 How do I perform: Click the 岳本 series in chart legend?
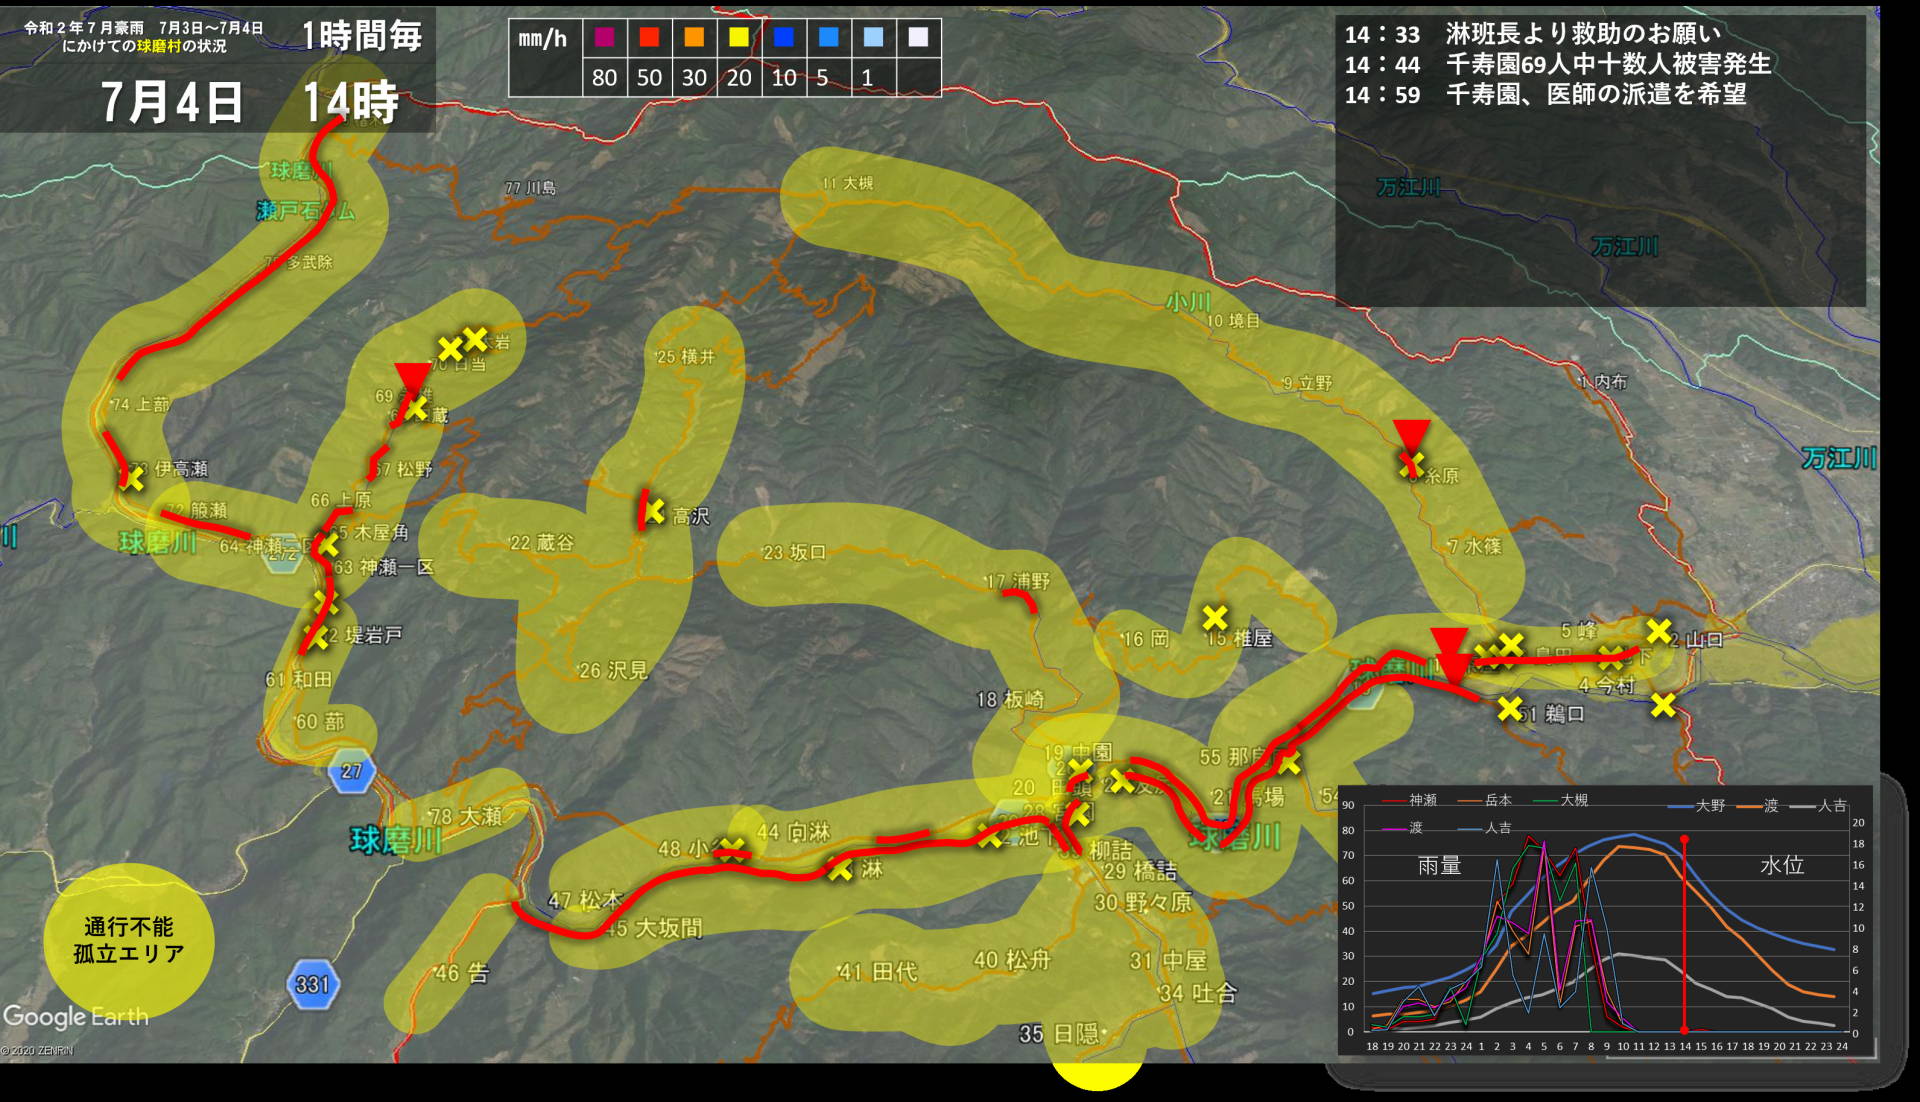tap(1485, 800)
